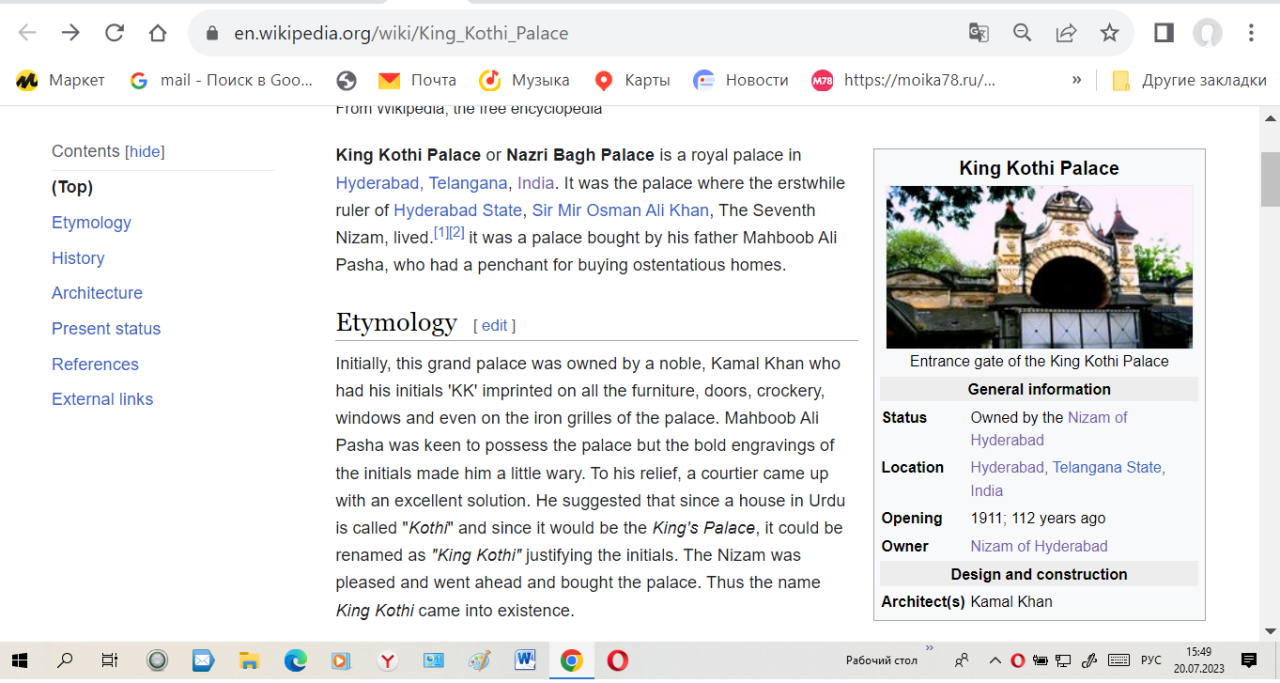The height and width of the screenshot is (683, 1280).
Task: Open the Другие закладки folder
Action: coord(1189,80)
